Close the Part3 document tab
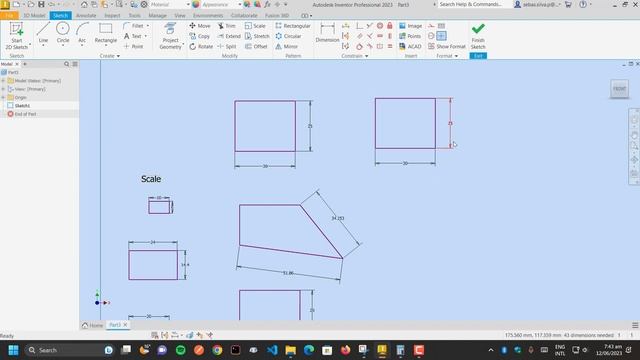 point(125,325)
